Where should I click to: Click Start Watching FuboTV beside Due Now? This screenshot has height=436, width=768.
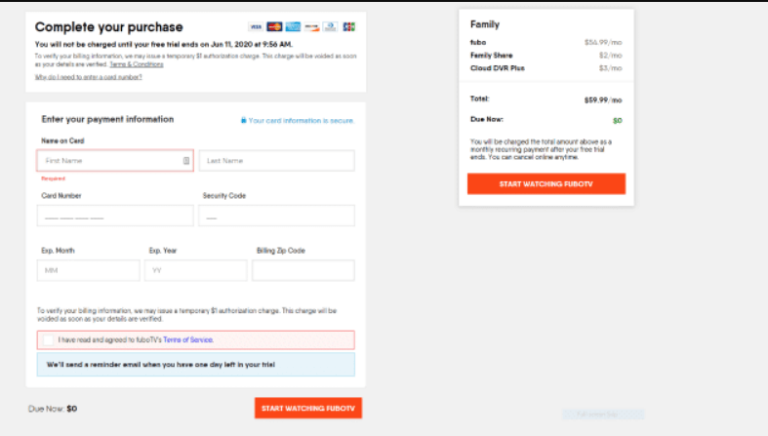[308, 408]
